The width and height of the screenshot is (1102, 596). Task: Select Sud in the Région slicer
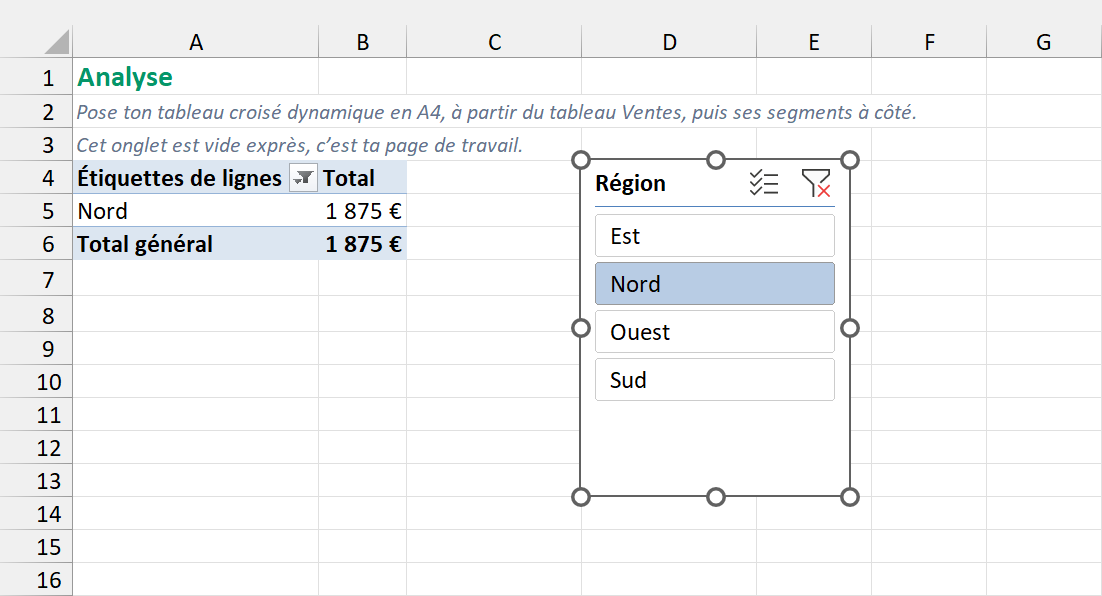point(715,380)
